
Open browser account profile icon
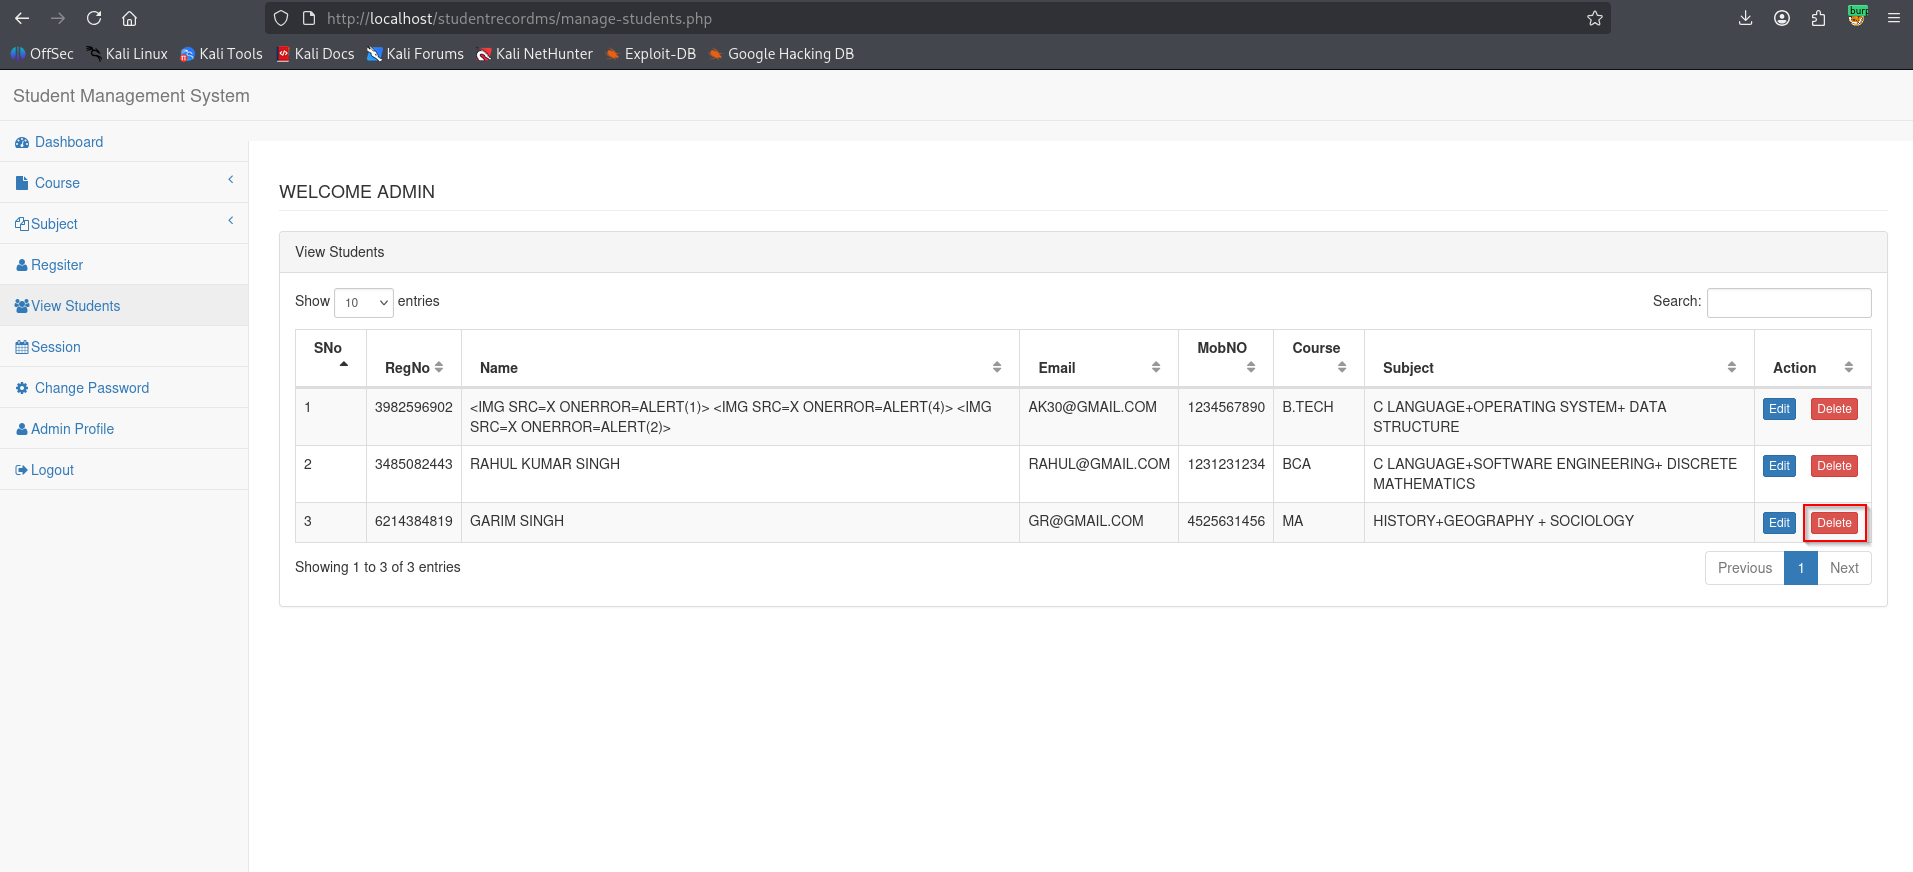click(x=1781, y=18)
